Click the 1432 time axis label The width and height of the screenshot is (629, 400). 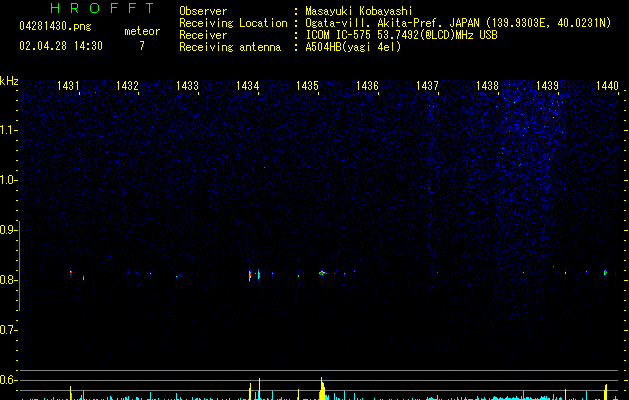tap(127, 86)
